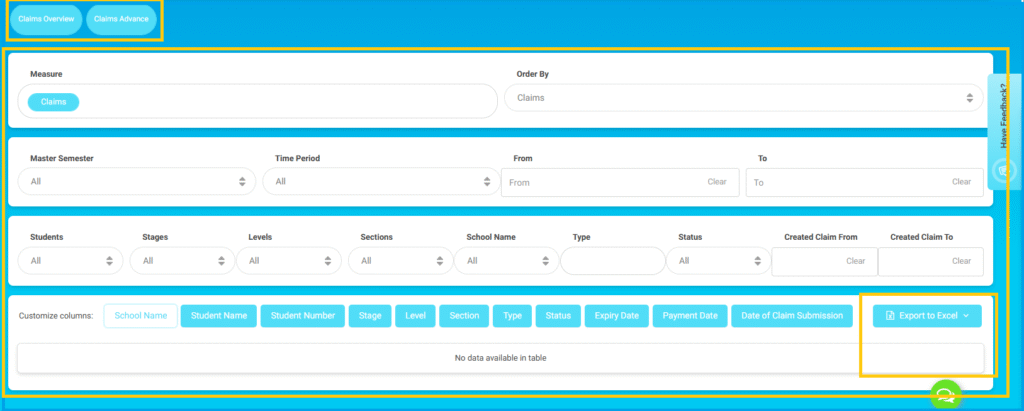Open the Time Period dropdown
Image resolution: width=1024 pixels, height=411 pixels.
click(x=380, y=182)
